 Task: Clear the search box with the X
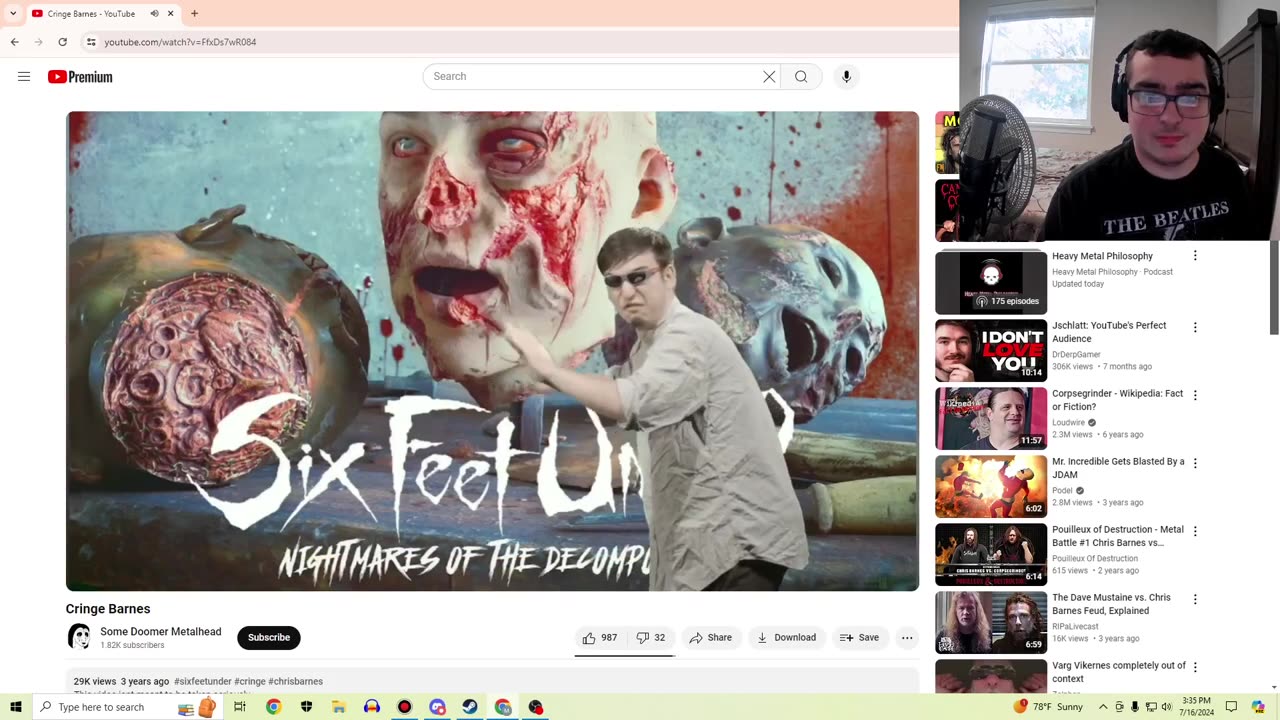tap(769, 77)
